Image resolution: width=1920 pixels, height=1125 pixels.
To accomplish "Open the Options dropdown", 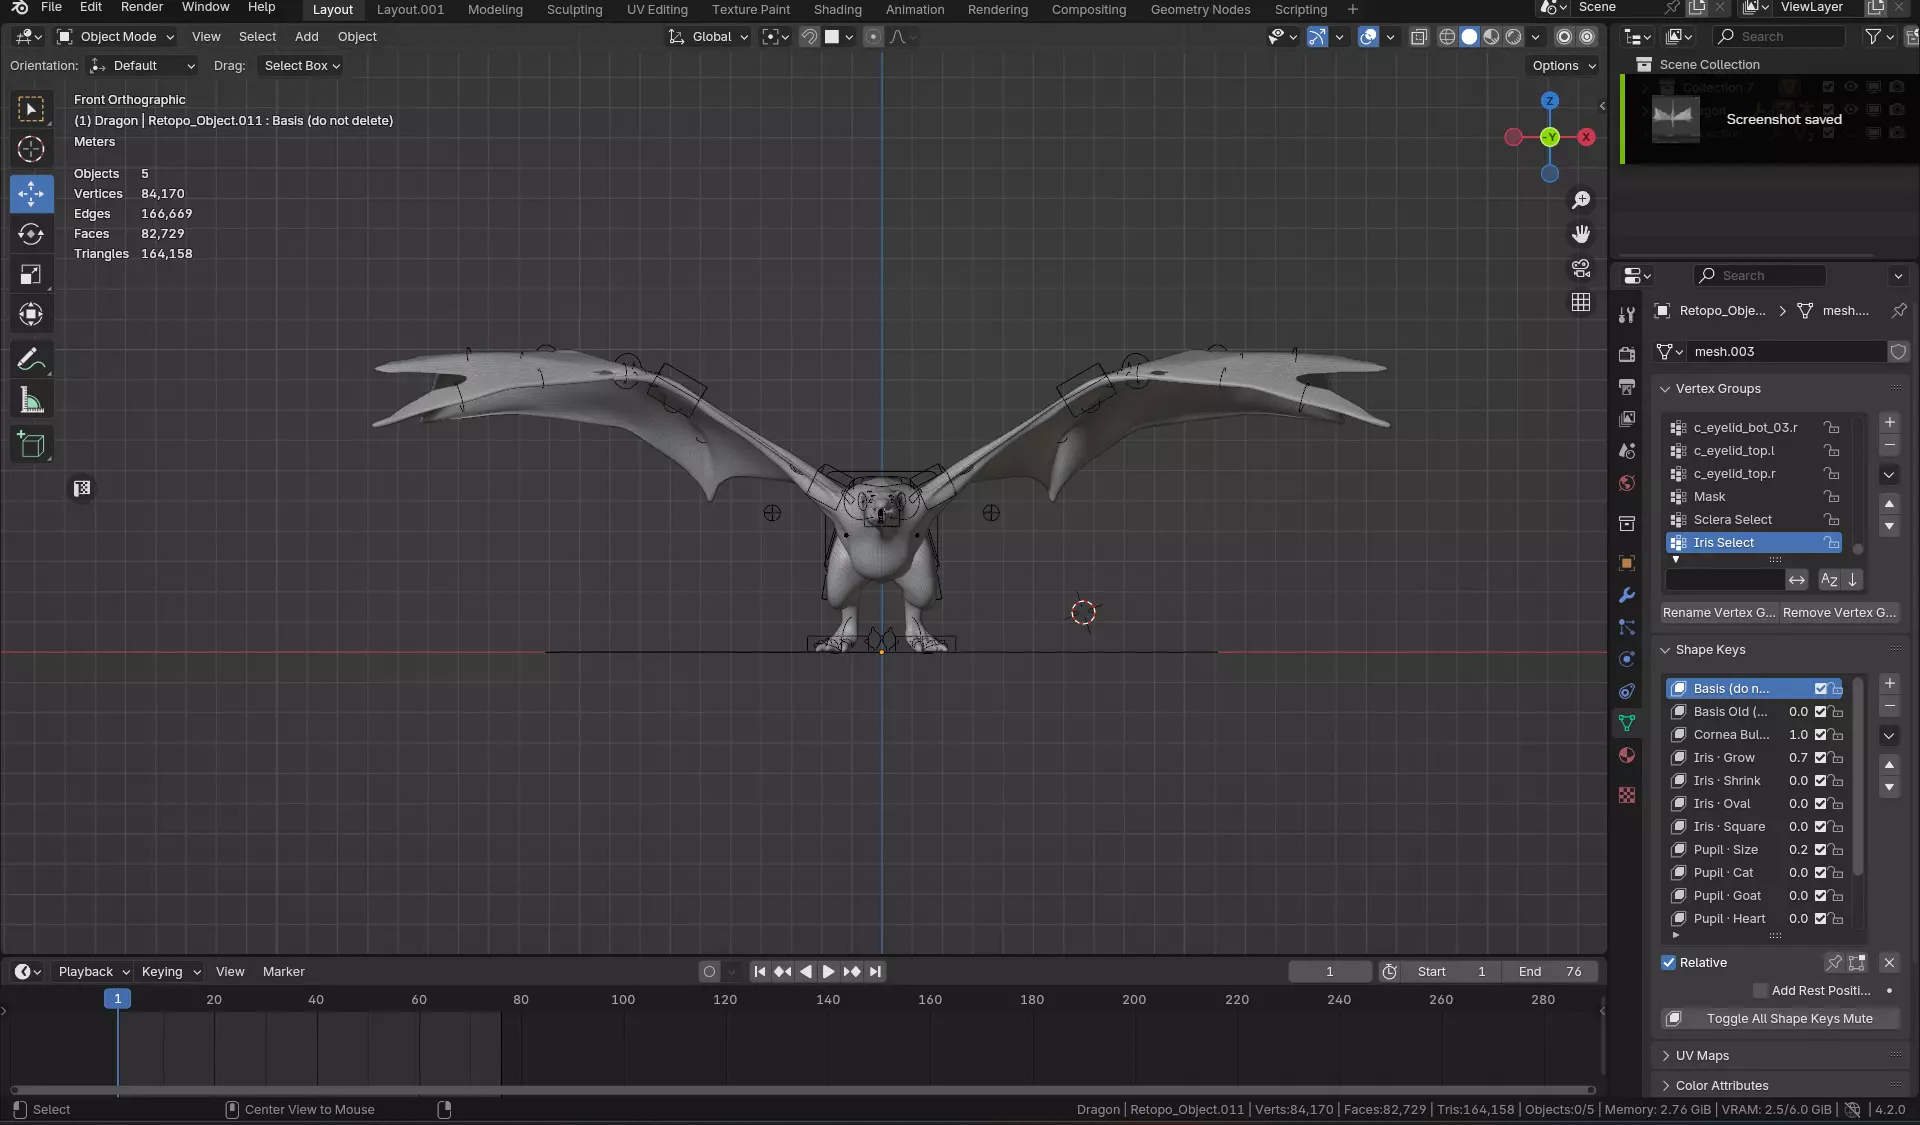I will point(1564,66).
